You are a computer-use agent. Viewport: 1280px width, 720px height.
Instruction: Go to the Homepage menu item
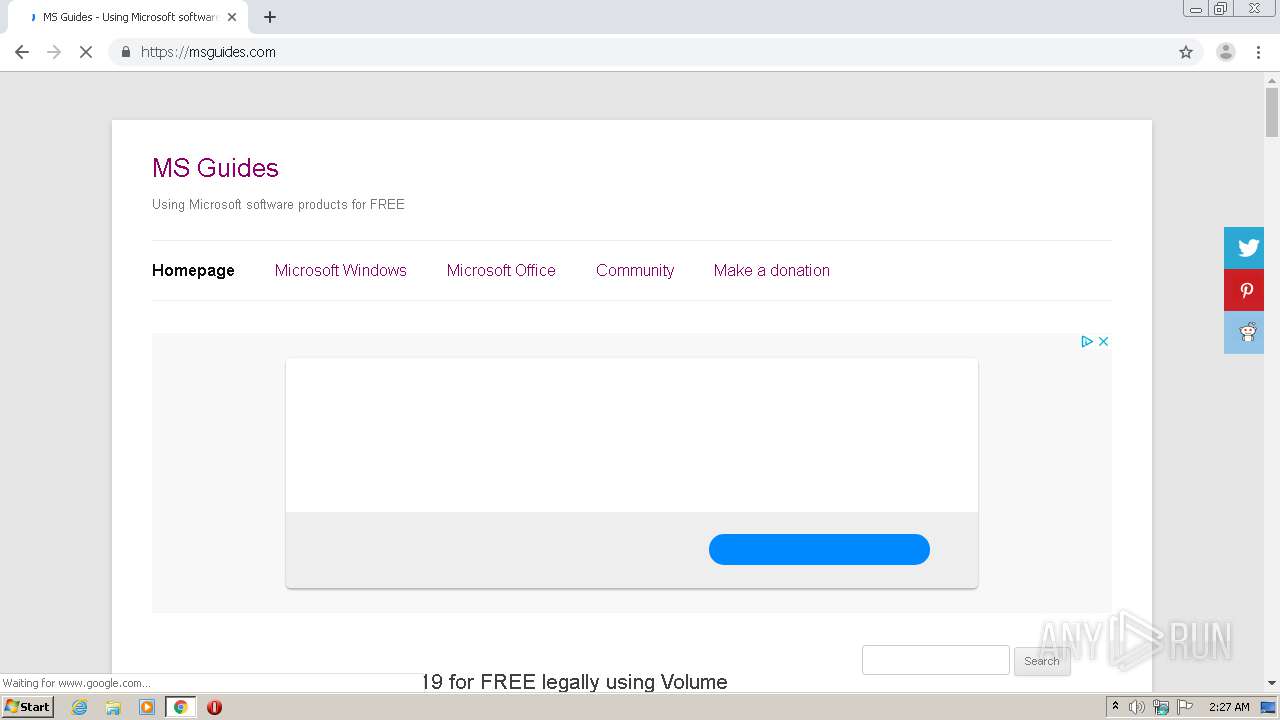193,270
